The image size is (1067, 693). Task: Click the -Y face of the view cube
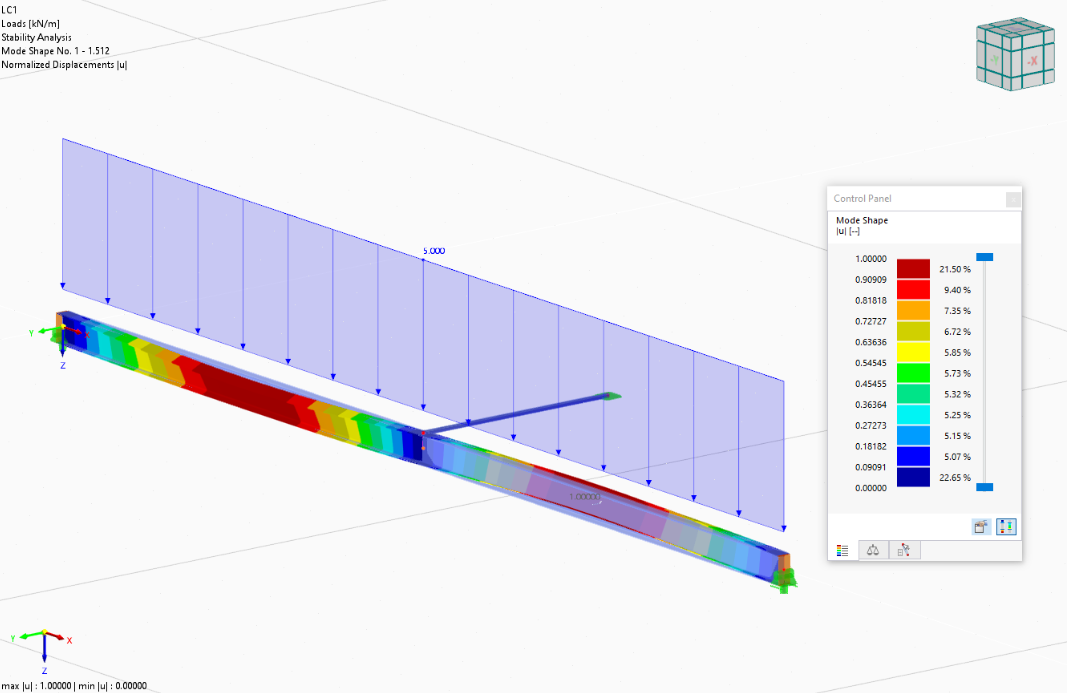coord(996,60)
